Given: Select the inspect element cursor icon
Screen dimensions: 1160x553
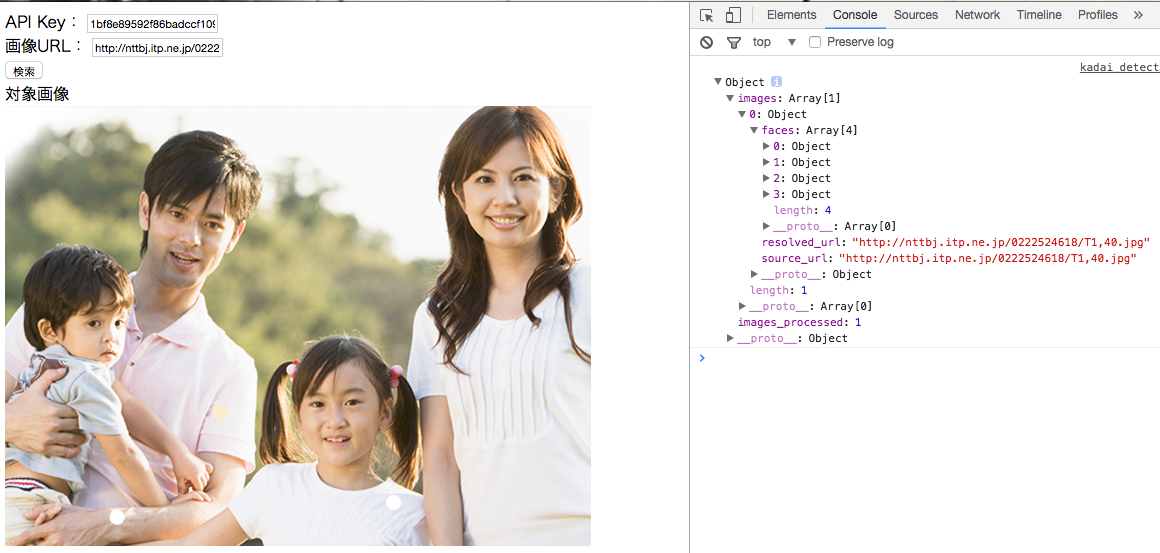Looking at the screenshot, I should (707, 15).
